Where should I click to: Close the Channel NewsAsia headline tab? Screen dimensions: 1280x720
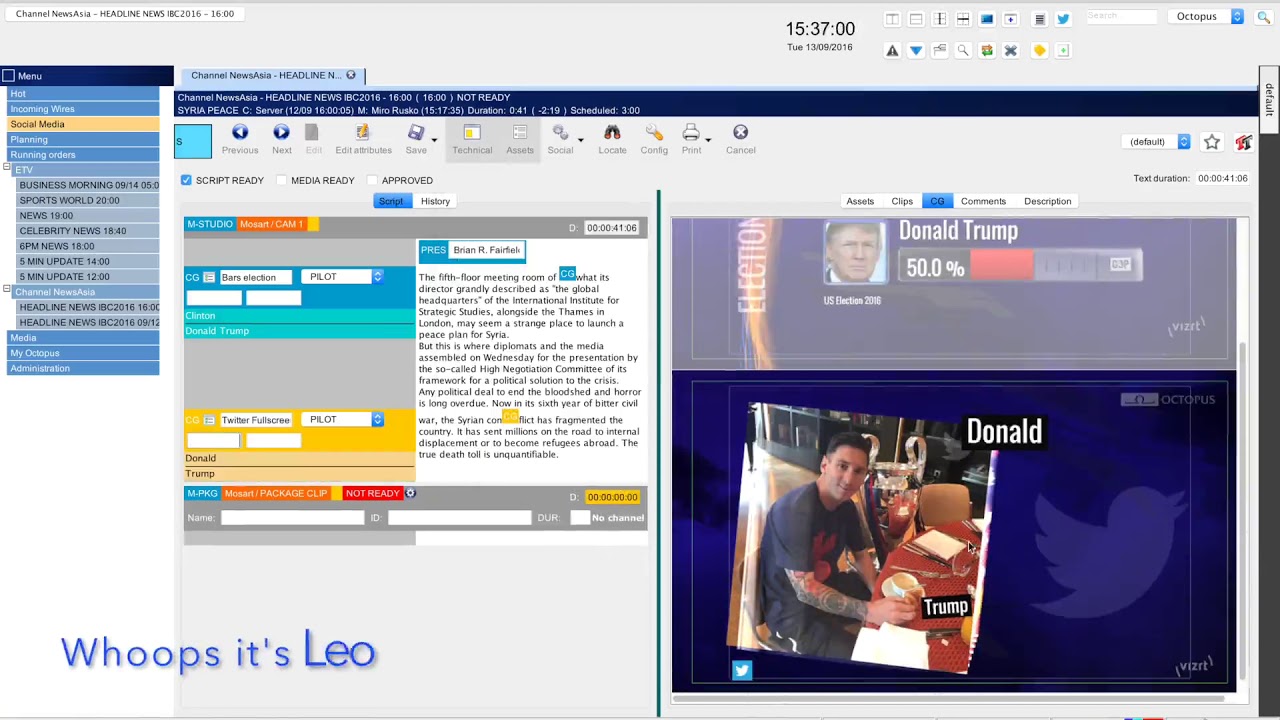[x=351, y=75]
